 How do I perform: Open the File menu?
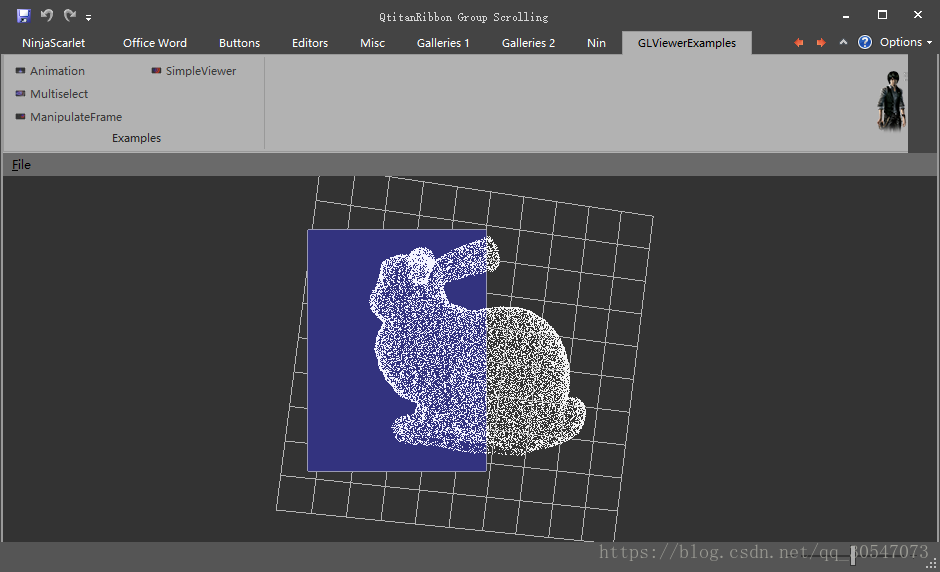point(21,165)
